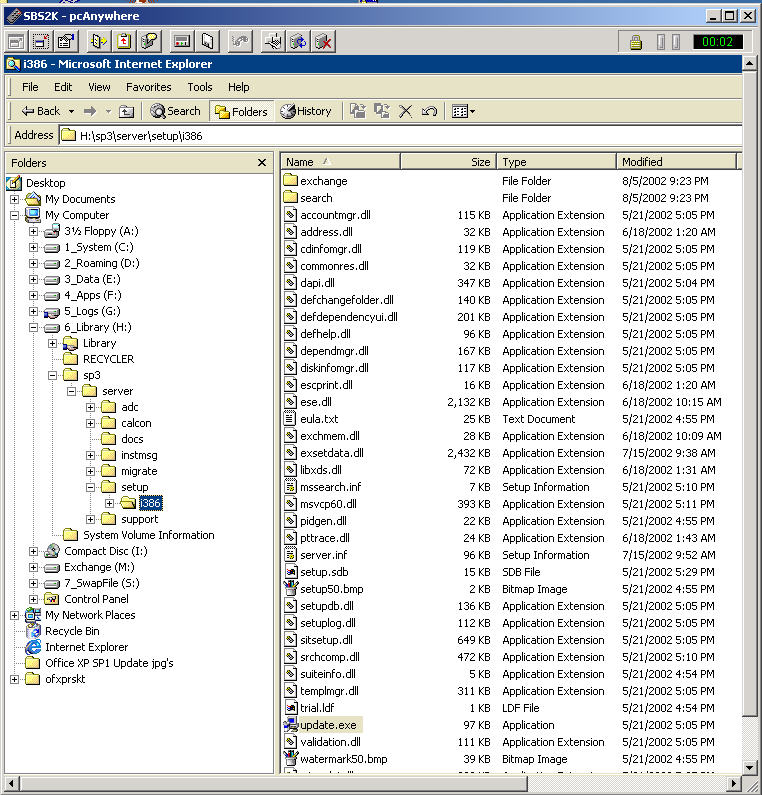Click vertical scrollbar down arrow of file list

[x=750, y=768]
